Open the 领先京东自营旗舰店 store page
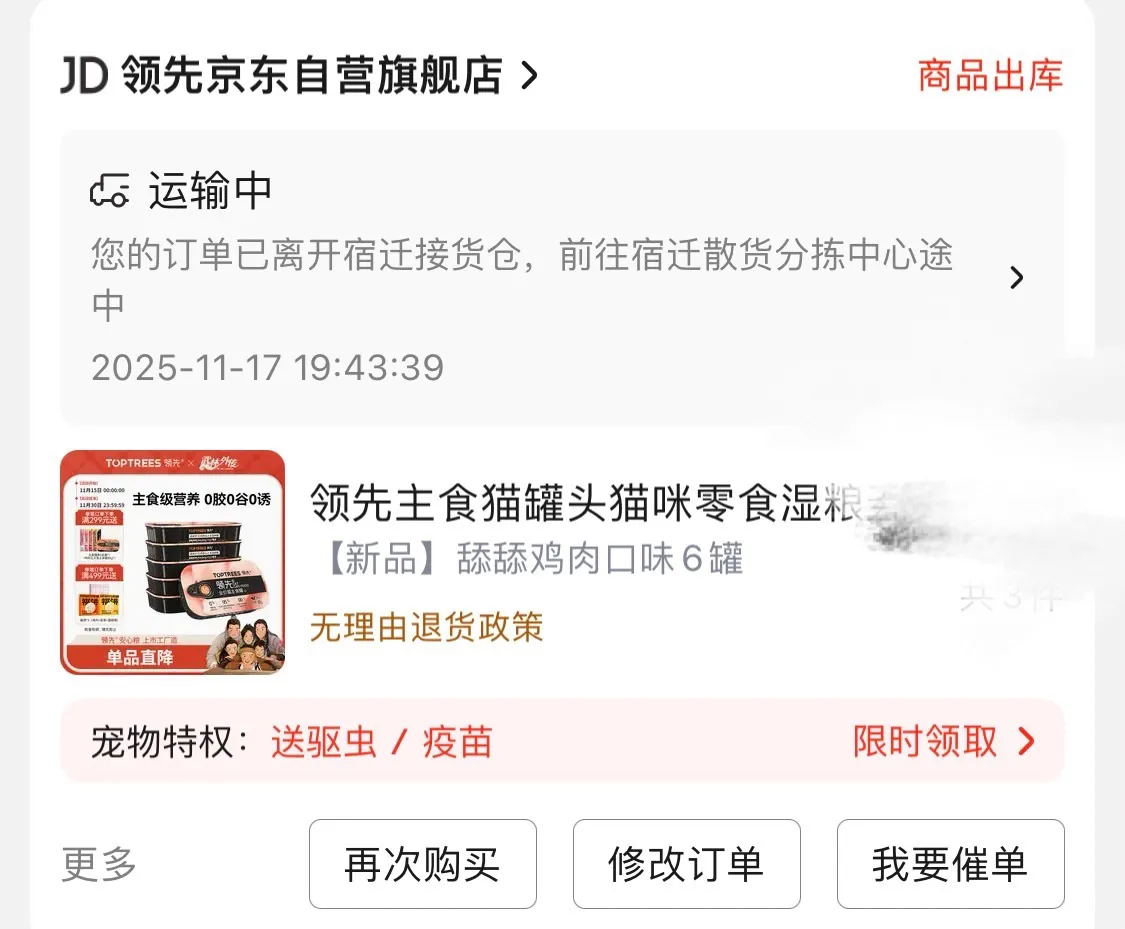Image resolution: width=1125 pixels, height=929 pixels. (312, 75)
